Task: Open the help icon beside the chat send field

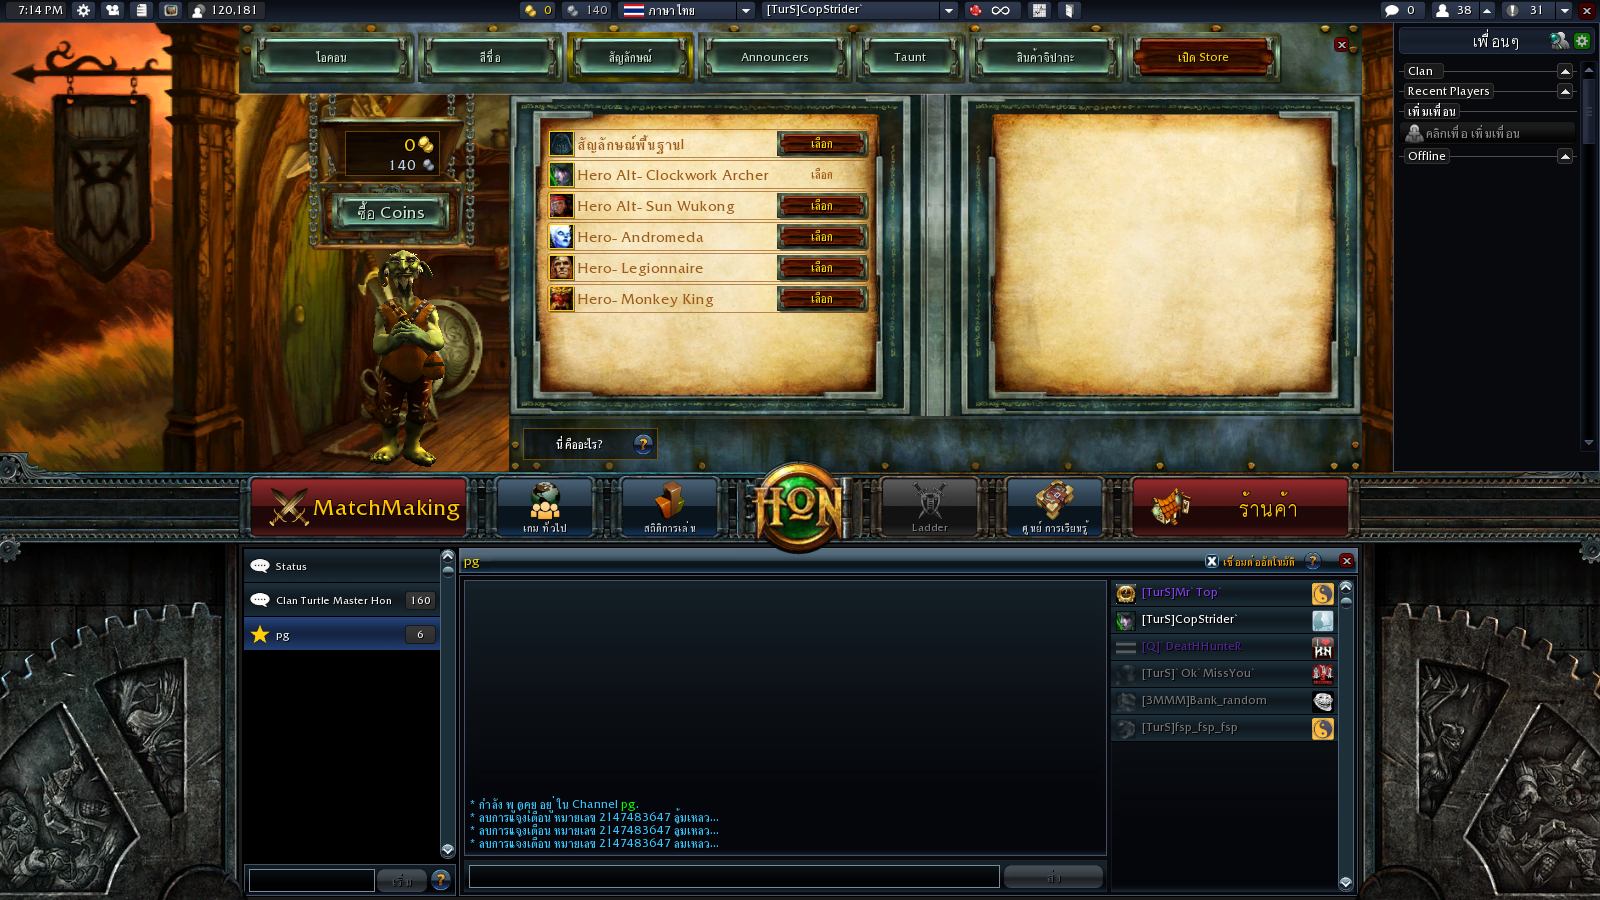Action: pyautogui.click(x=441, y=879)
